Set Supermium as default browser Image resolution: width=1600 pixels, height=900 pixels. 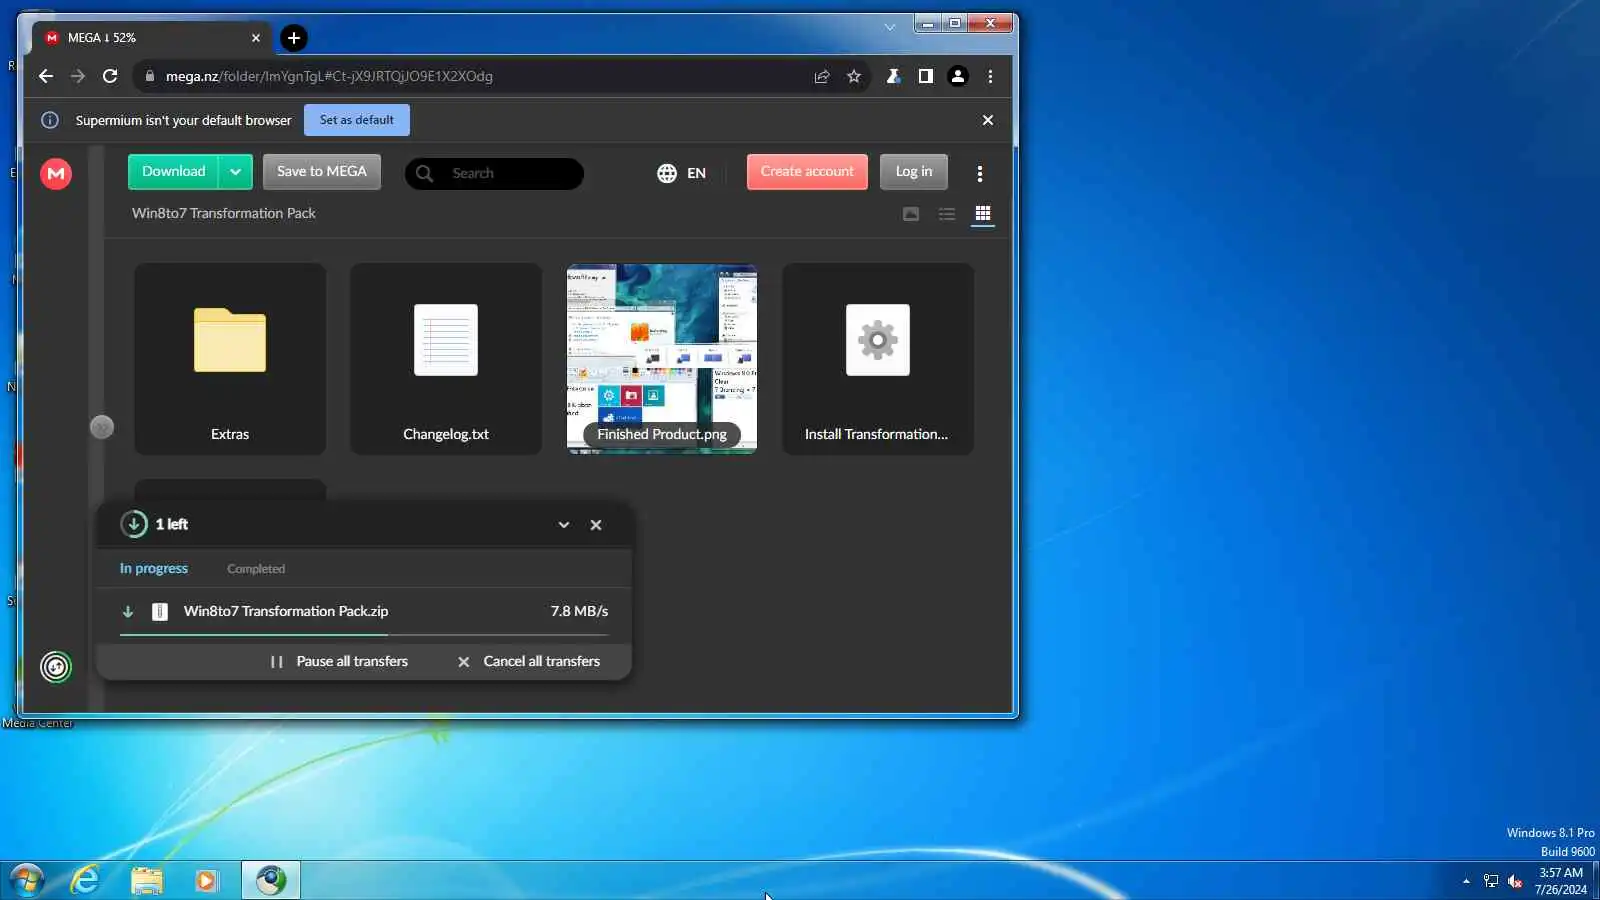click(x=357, y=120)
